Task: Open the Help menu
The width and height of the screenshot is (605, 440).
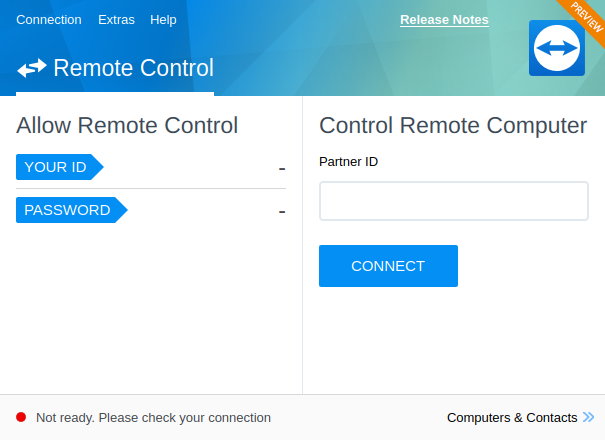Action: (x=163, y=20)
